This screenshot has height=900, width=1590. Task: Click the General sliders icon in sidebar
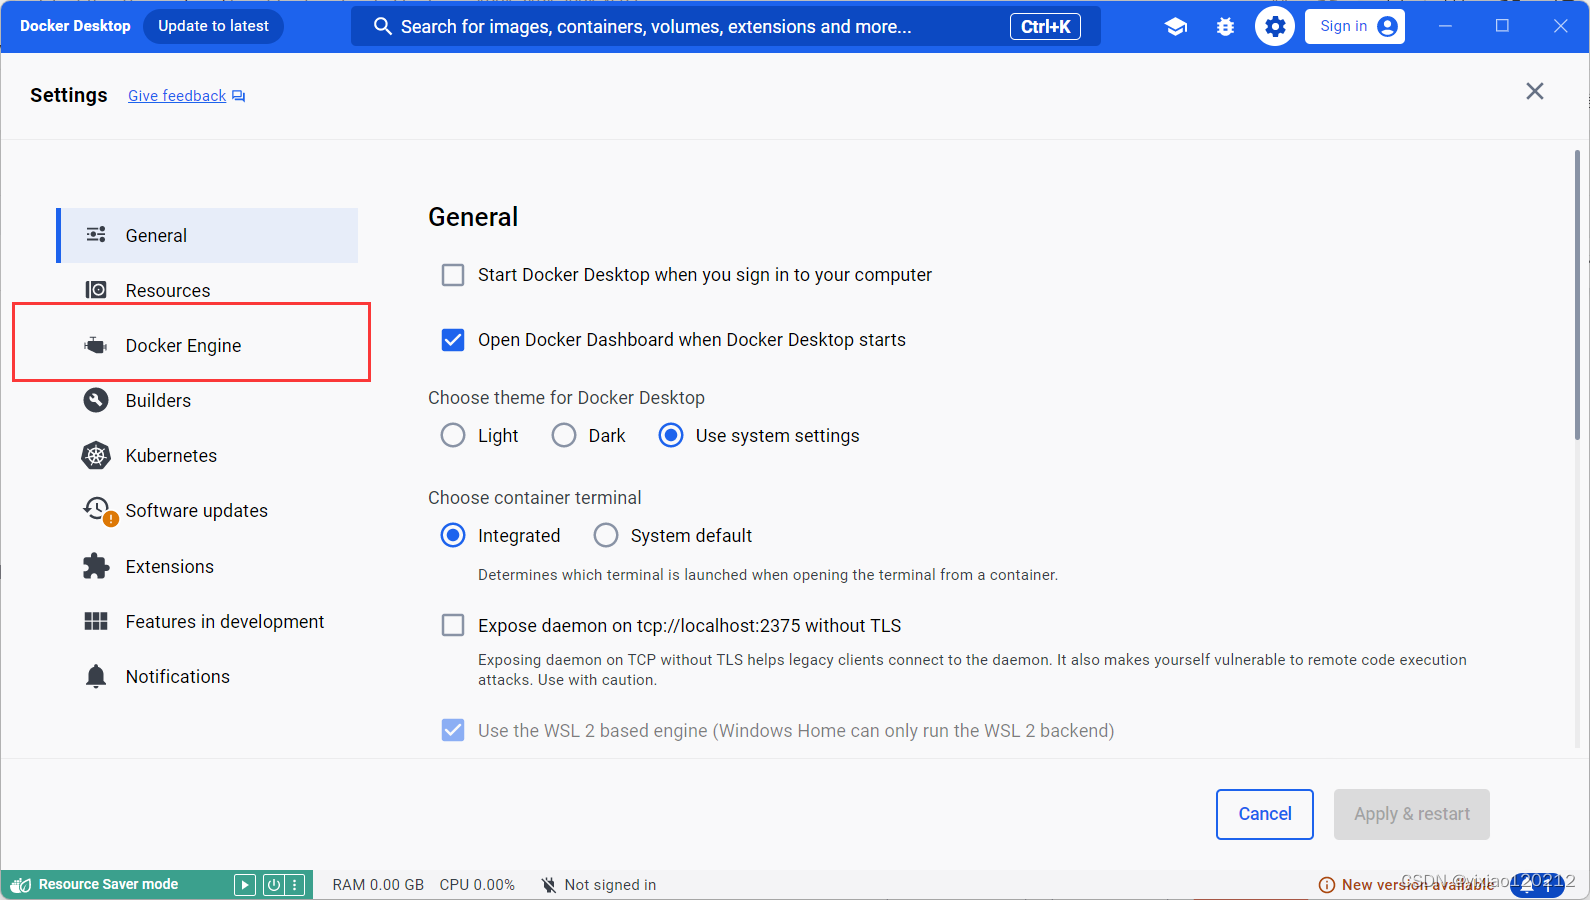click(x=96, y=235)
